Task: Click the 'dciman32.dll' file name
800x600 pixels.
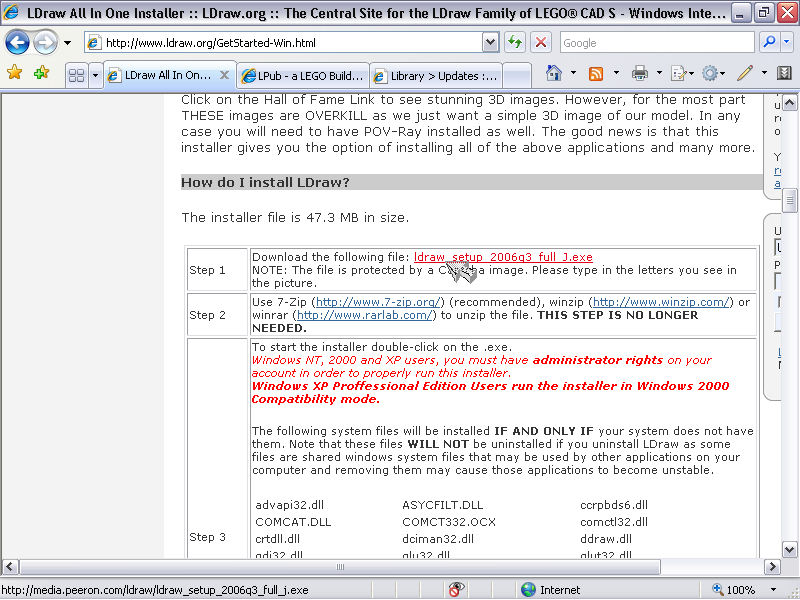Action: pyautogui.click(x=438, y=539)
